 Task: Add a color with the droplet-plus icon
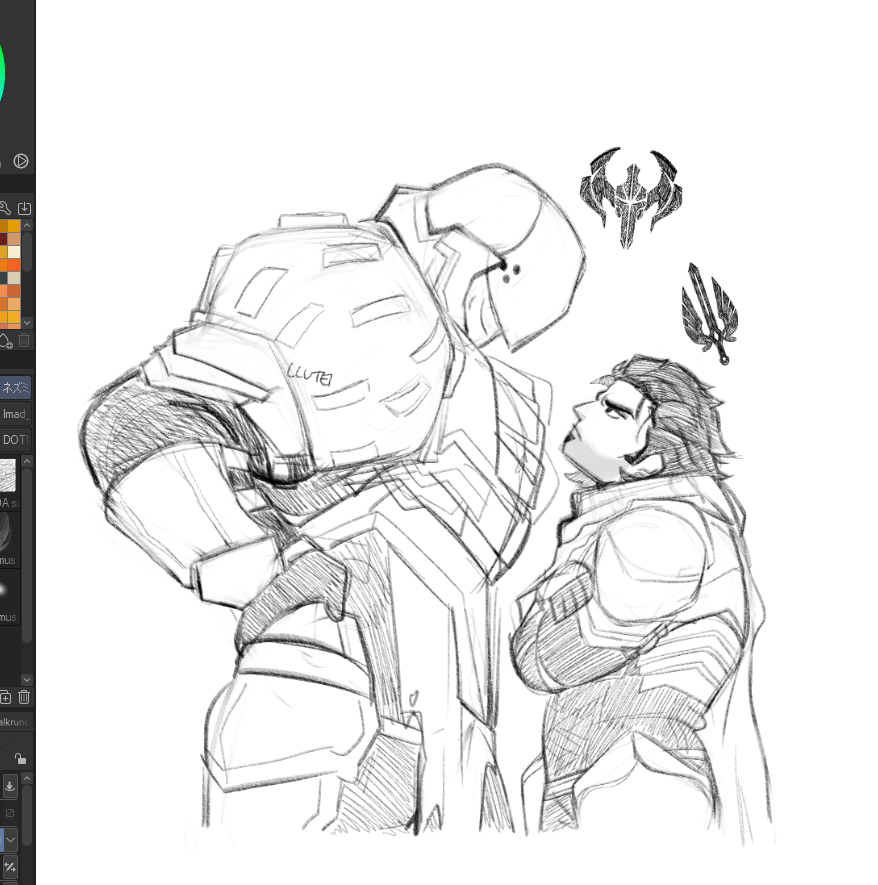click(5, 341)
